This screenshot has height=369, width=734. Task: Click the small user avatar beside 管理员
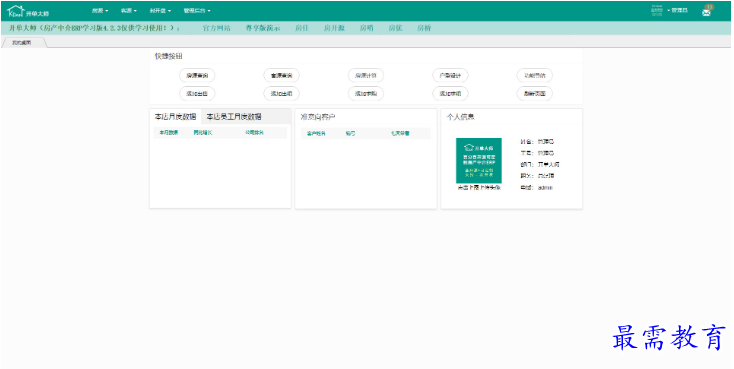pos(657,11)
